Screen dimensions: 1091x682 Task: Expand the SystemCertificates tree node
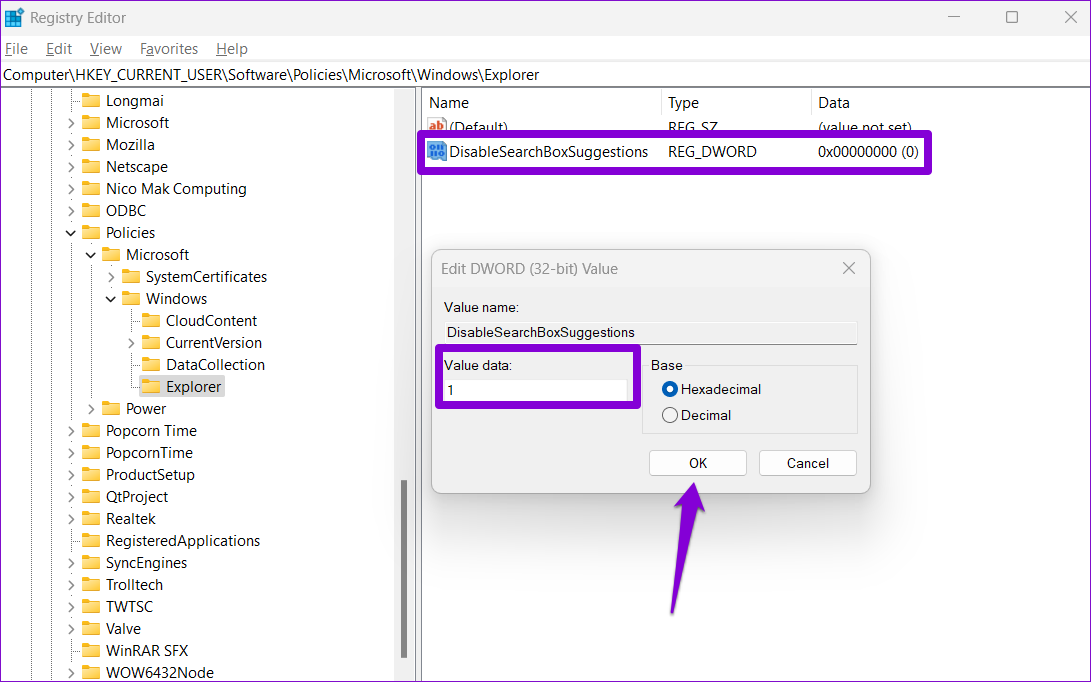[111, 277]
